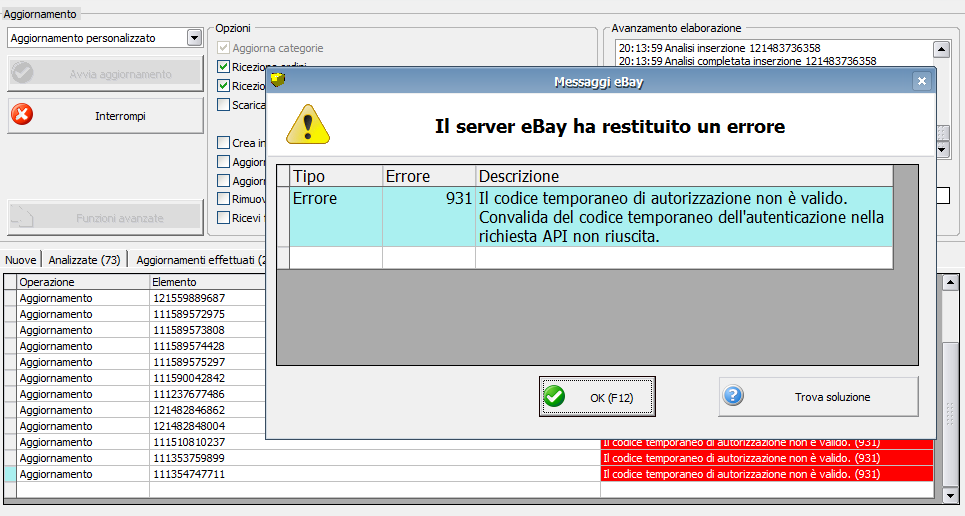Click the yellow warning triangle icon

point(308,124)
